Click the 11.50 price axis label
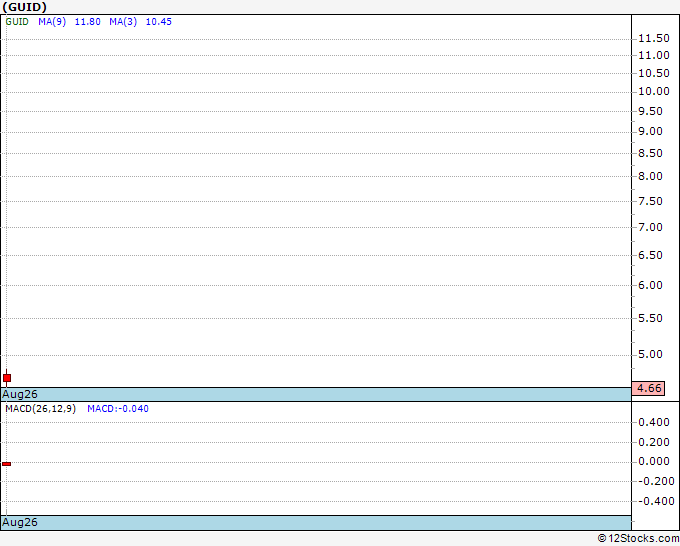The width and height of the screenshot is (680, 546). point(654,39)
